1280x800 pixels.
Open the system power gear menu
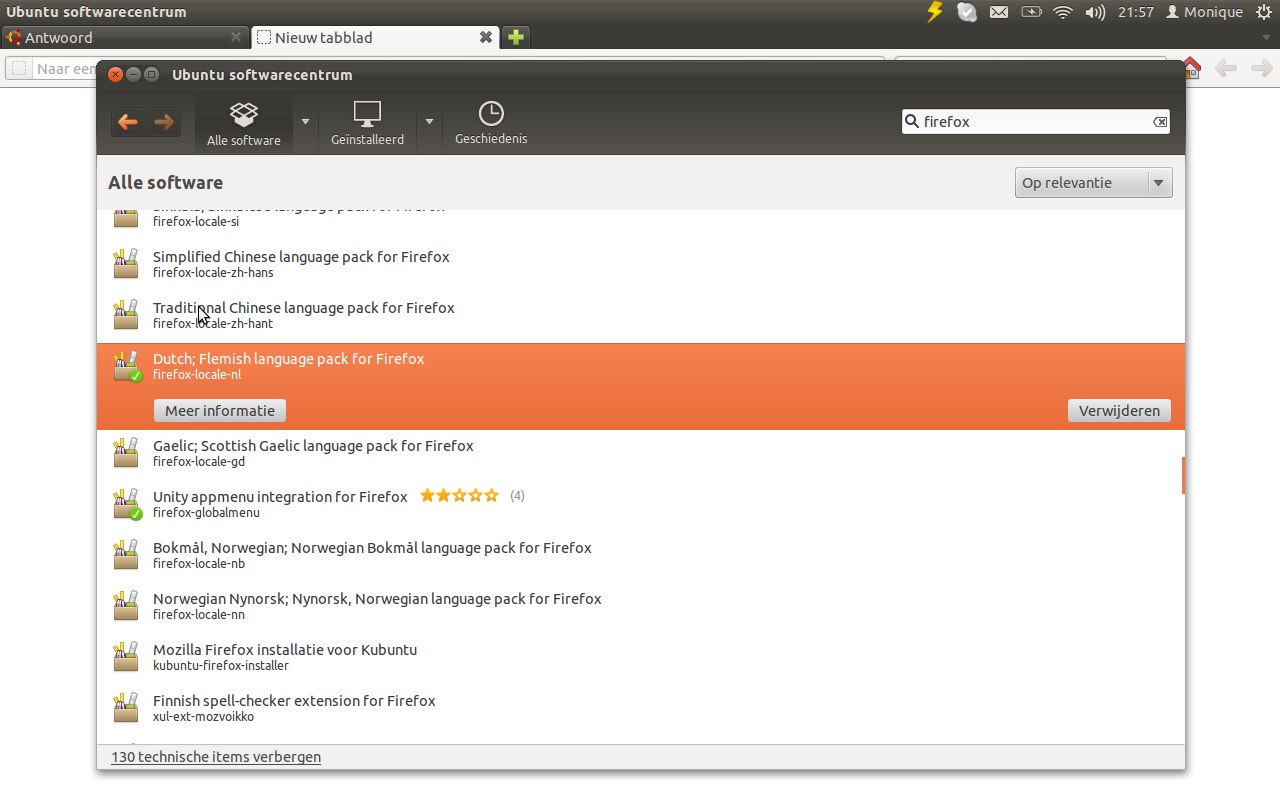[1263, 12]
